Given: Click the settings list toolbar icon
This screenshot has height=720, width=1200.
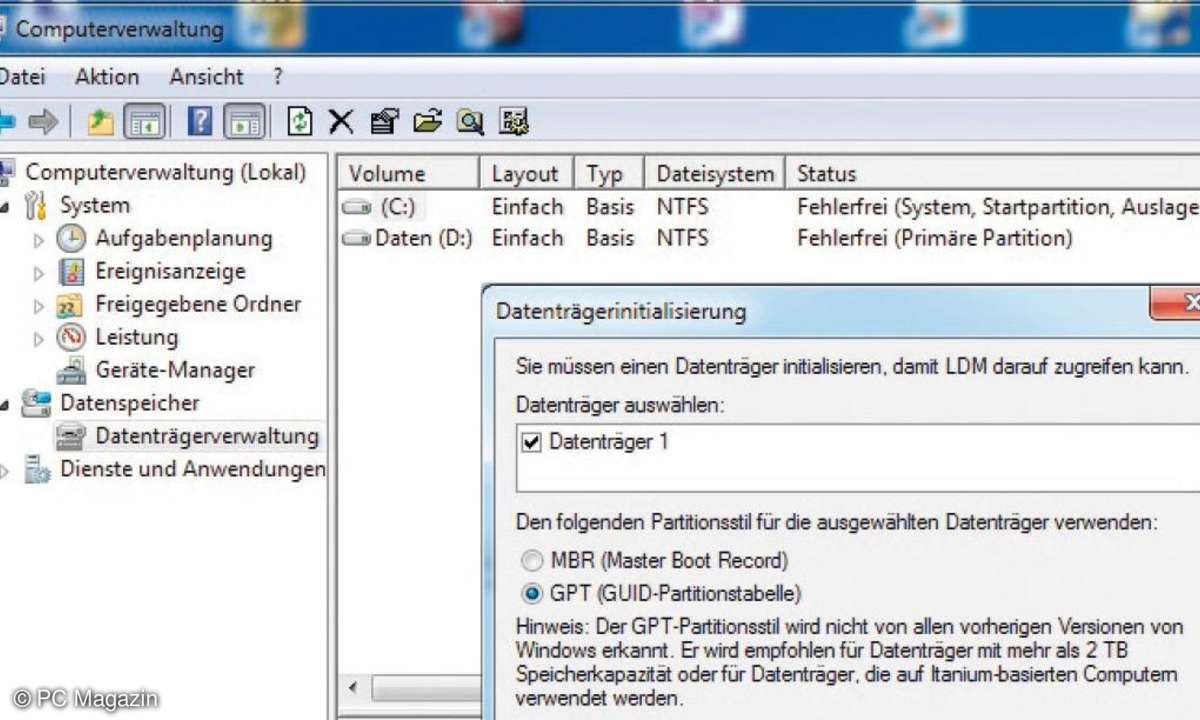Looking at the screenshot, I should 514,122.
